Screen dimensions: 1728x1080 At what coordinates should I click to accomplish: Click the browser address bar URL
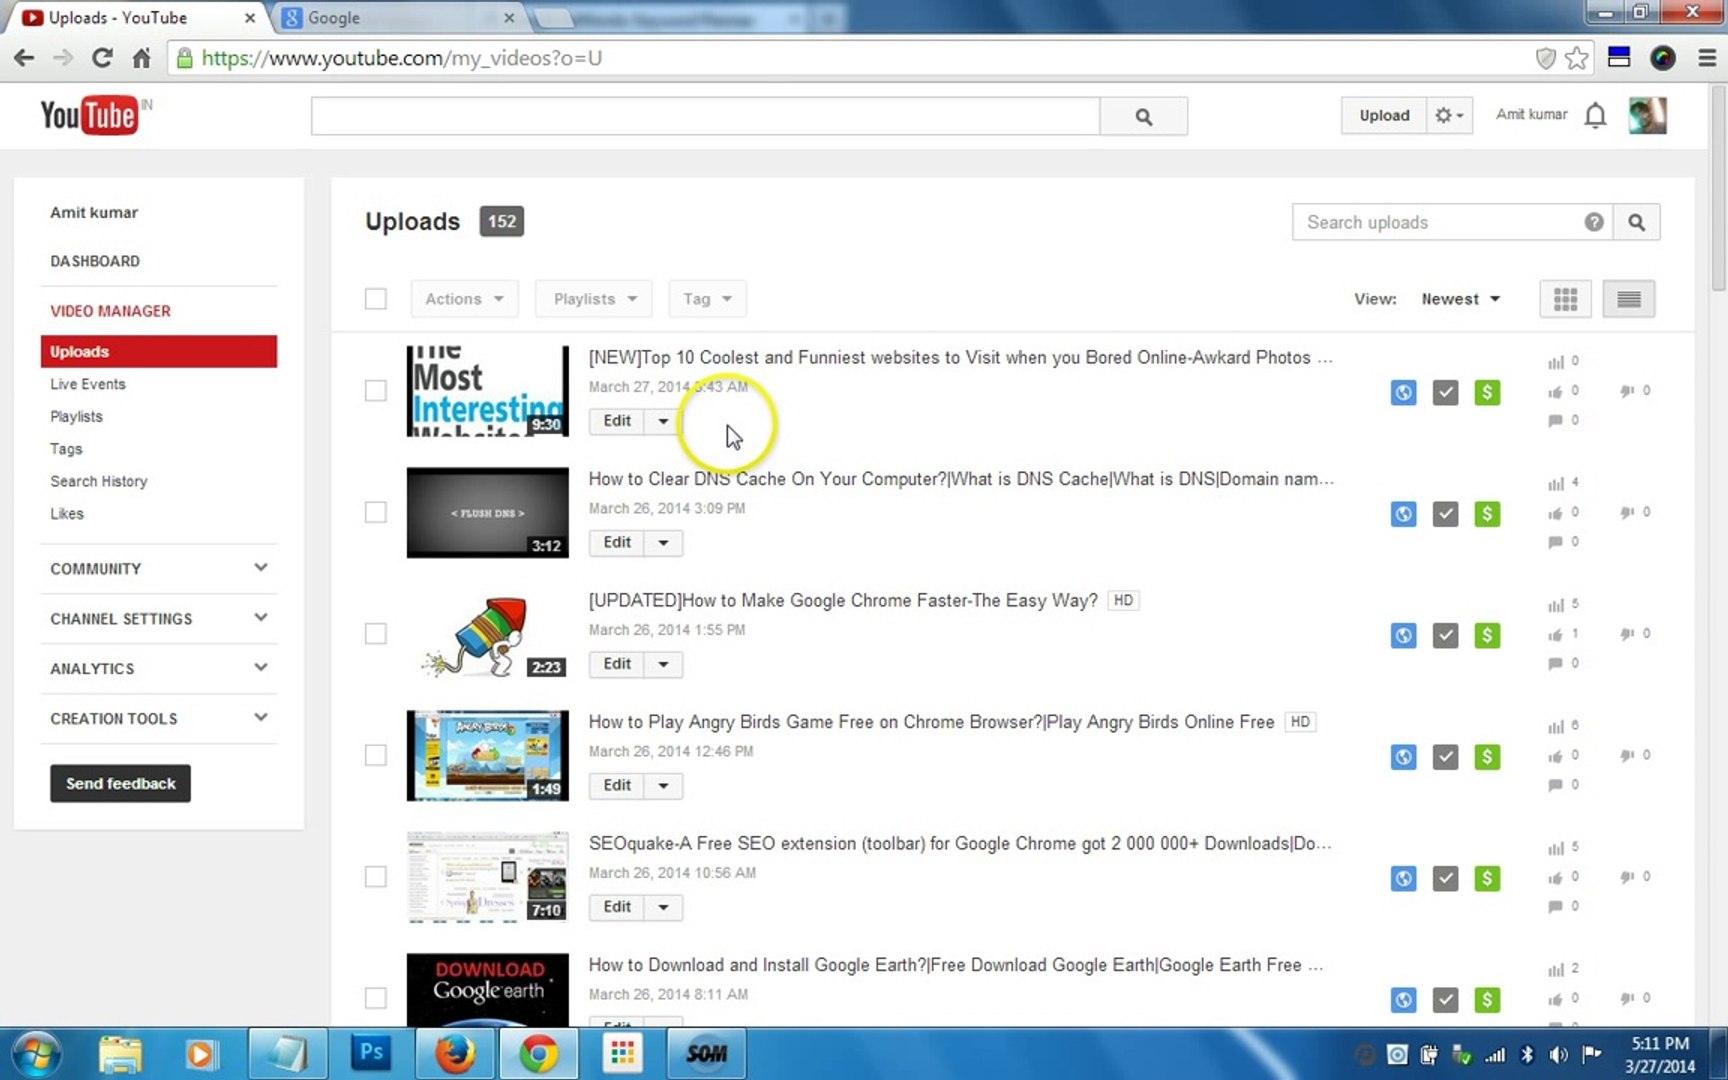(x=402, y=58)
